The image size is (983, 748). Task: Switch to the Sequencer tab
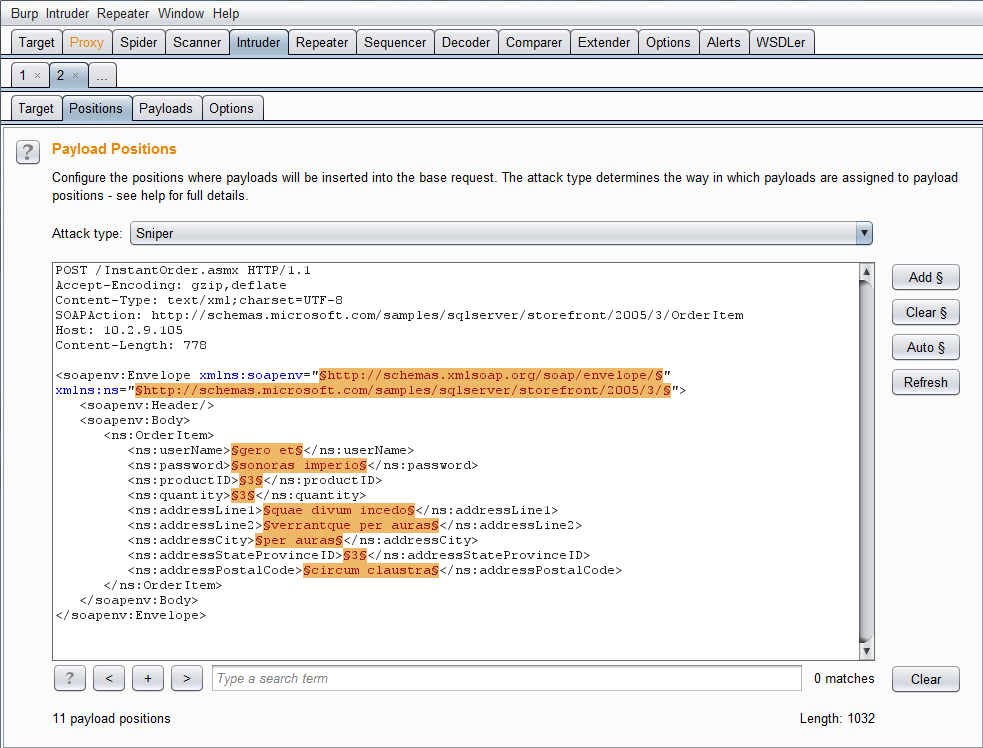pyautogui.click(x=395, y=43)
